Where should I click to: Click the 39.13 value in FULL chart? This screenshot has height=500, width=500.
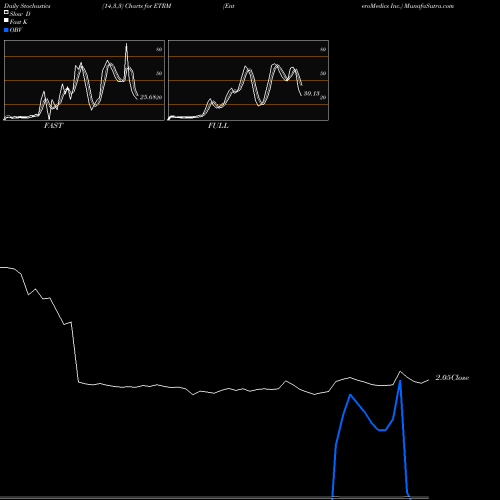click(x=312, y=94)
